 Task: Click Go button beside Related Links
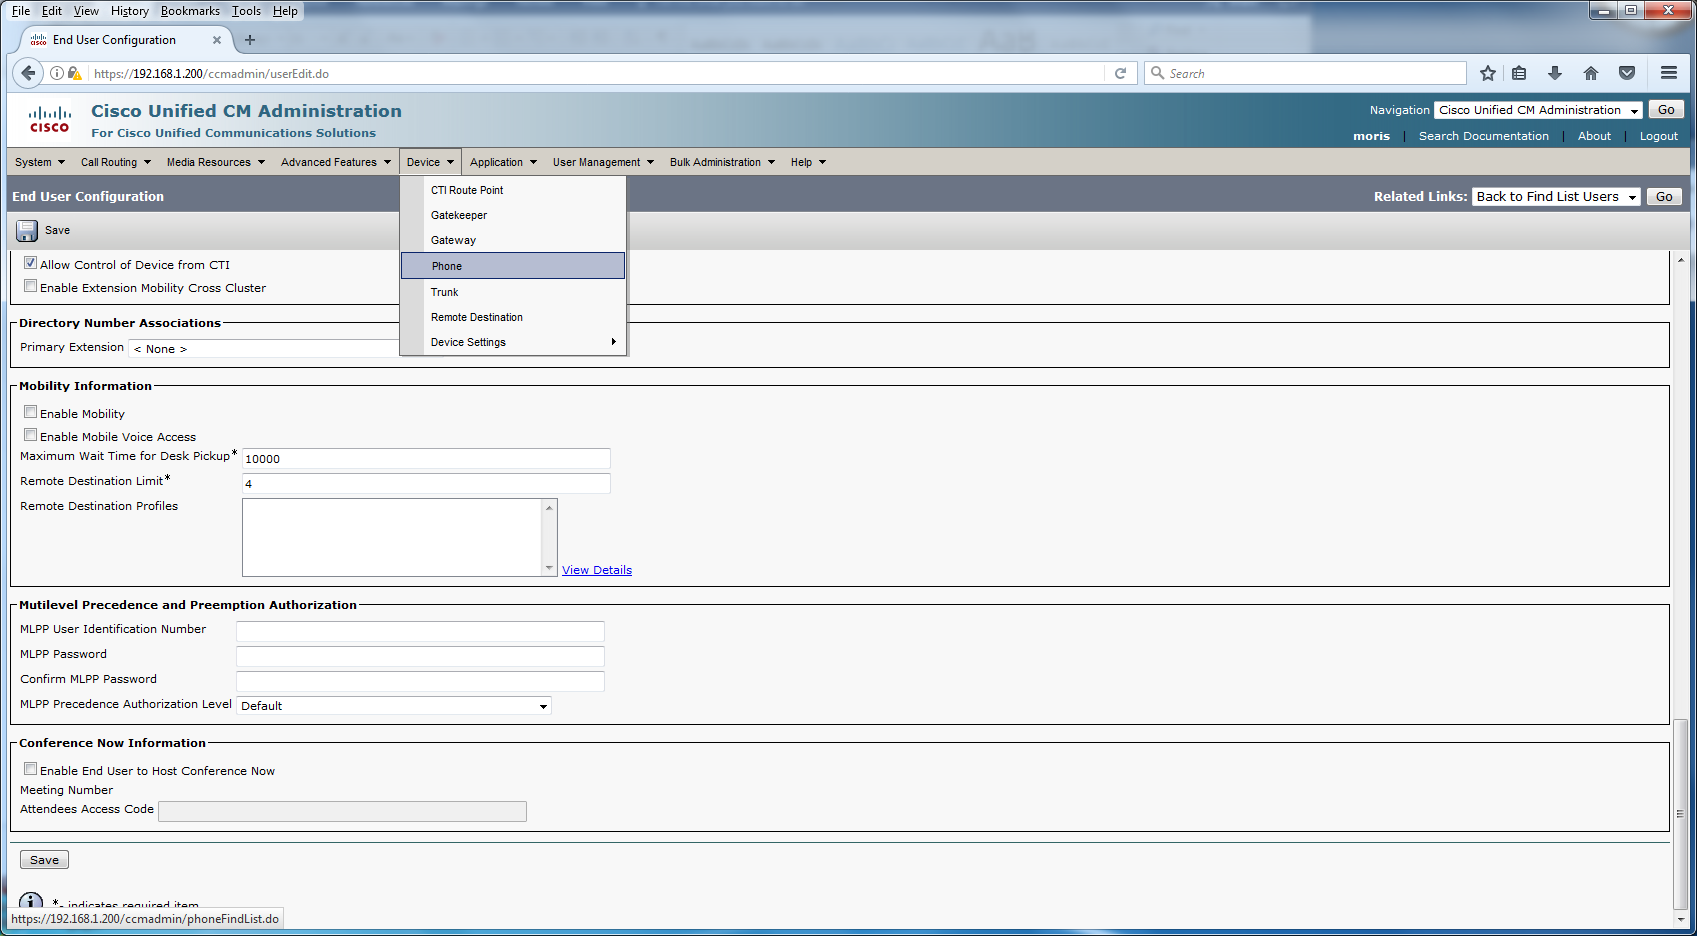(1664, 197)
